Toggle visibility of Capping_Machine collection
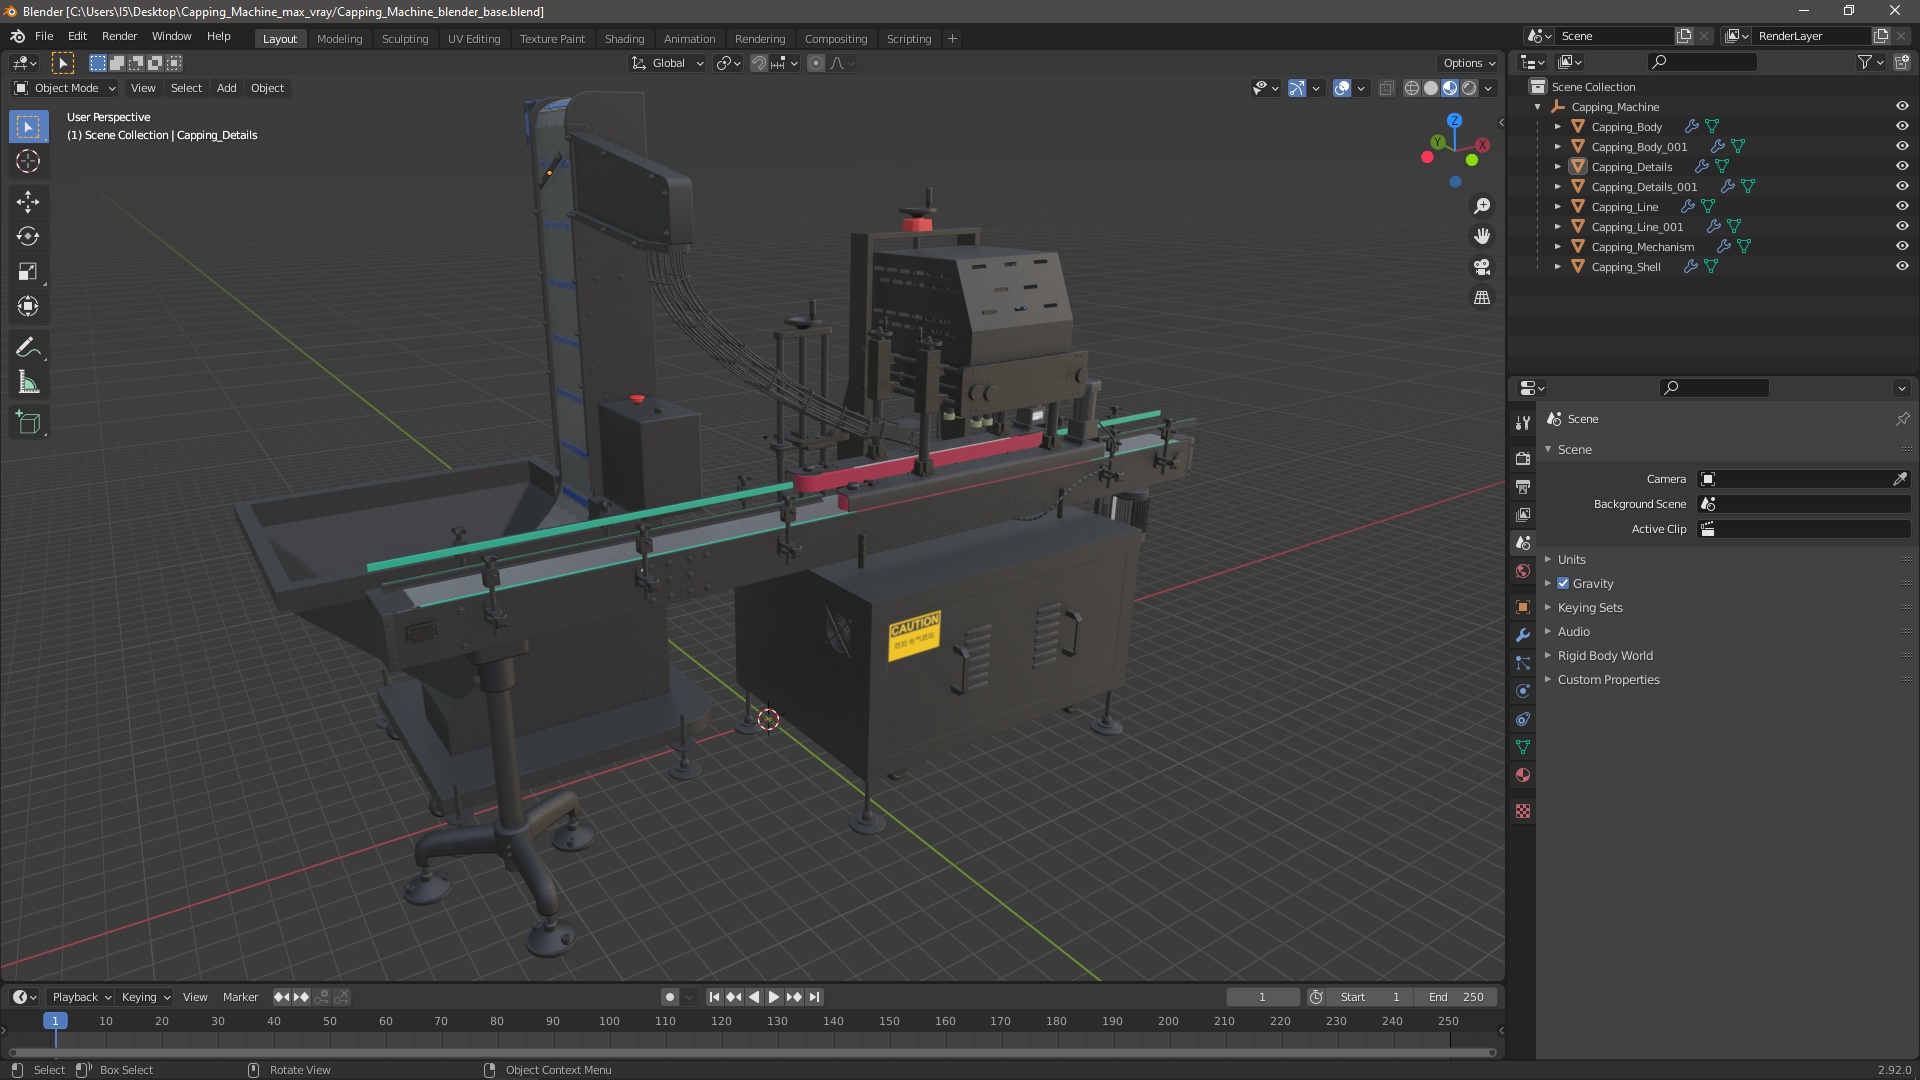The width and height of the screenshot is (1920, 1080). pos(1902,106)
